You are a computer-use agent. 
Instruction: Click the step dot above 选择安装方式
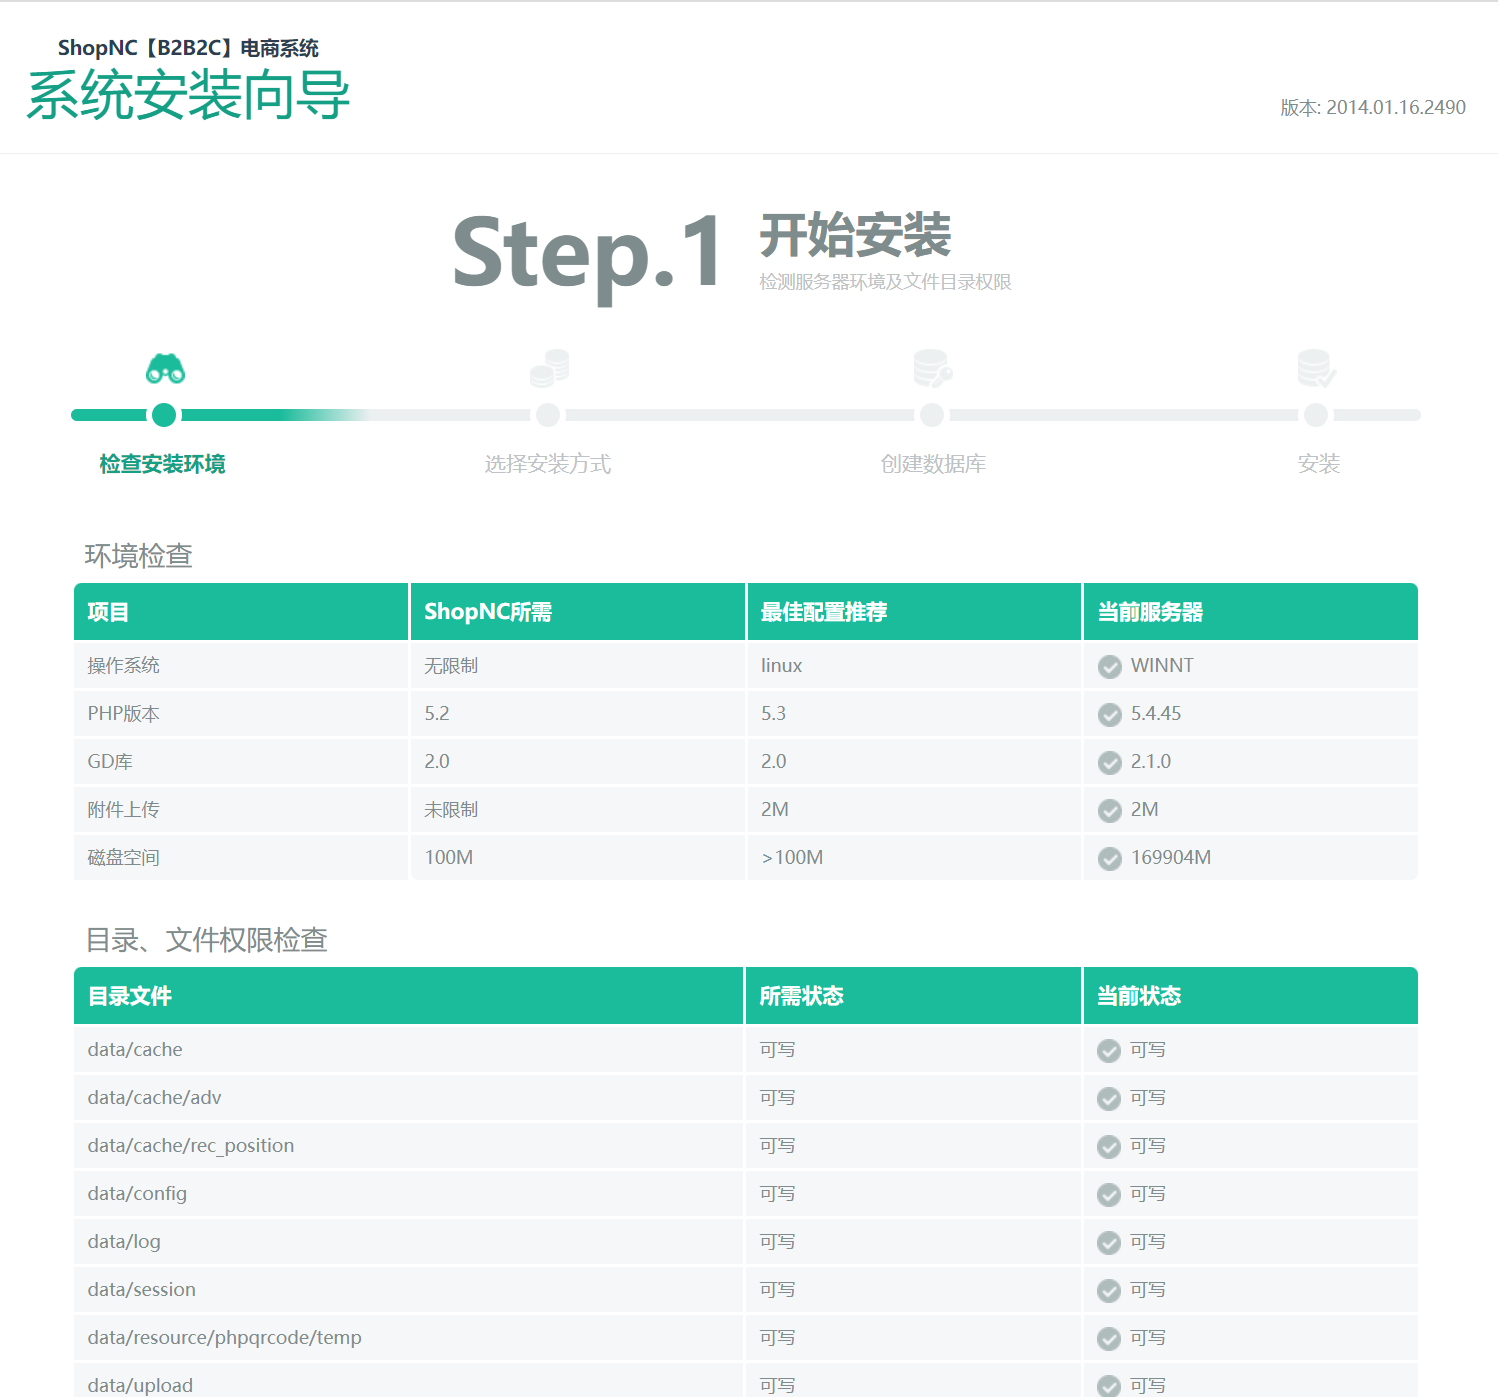(x=548, y=415)
